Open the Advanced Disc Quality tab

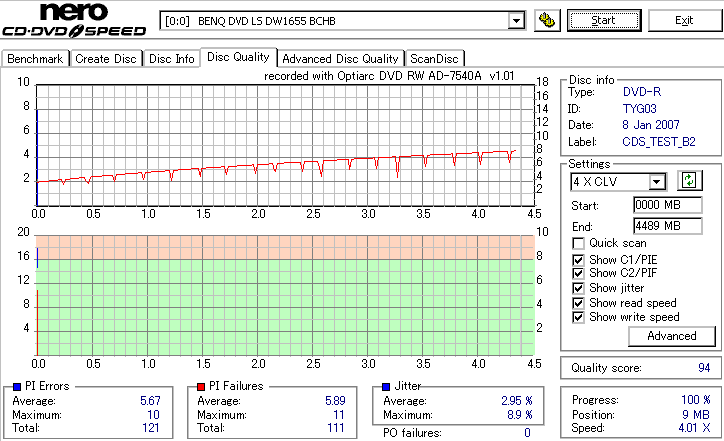pyautogui.click(x=340, y=59)
